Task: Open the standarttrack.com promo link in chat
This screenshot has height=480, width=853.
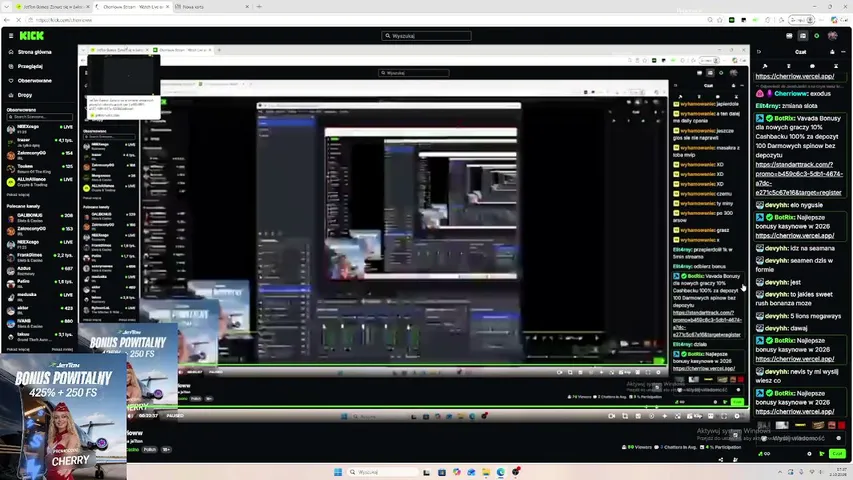Action: point(799,179)
